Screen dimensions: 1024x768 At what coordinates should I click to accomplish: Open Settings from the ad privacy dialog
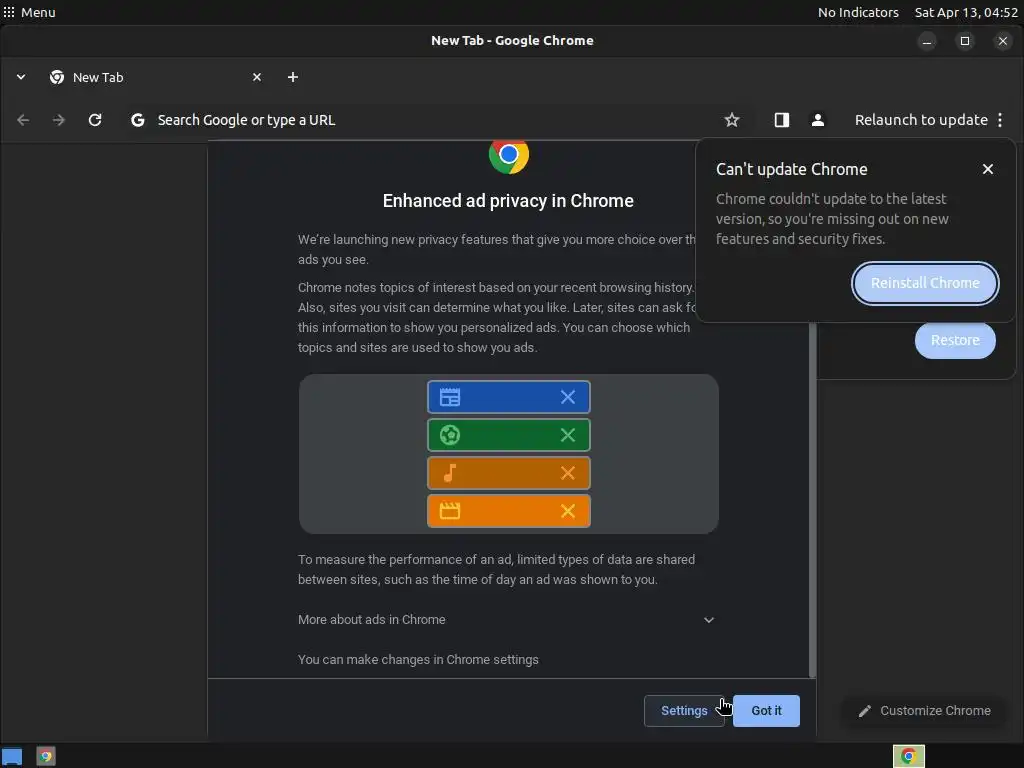pos(684,711)
